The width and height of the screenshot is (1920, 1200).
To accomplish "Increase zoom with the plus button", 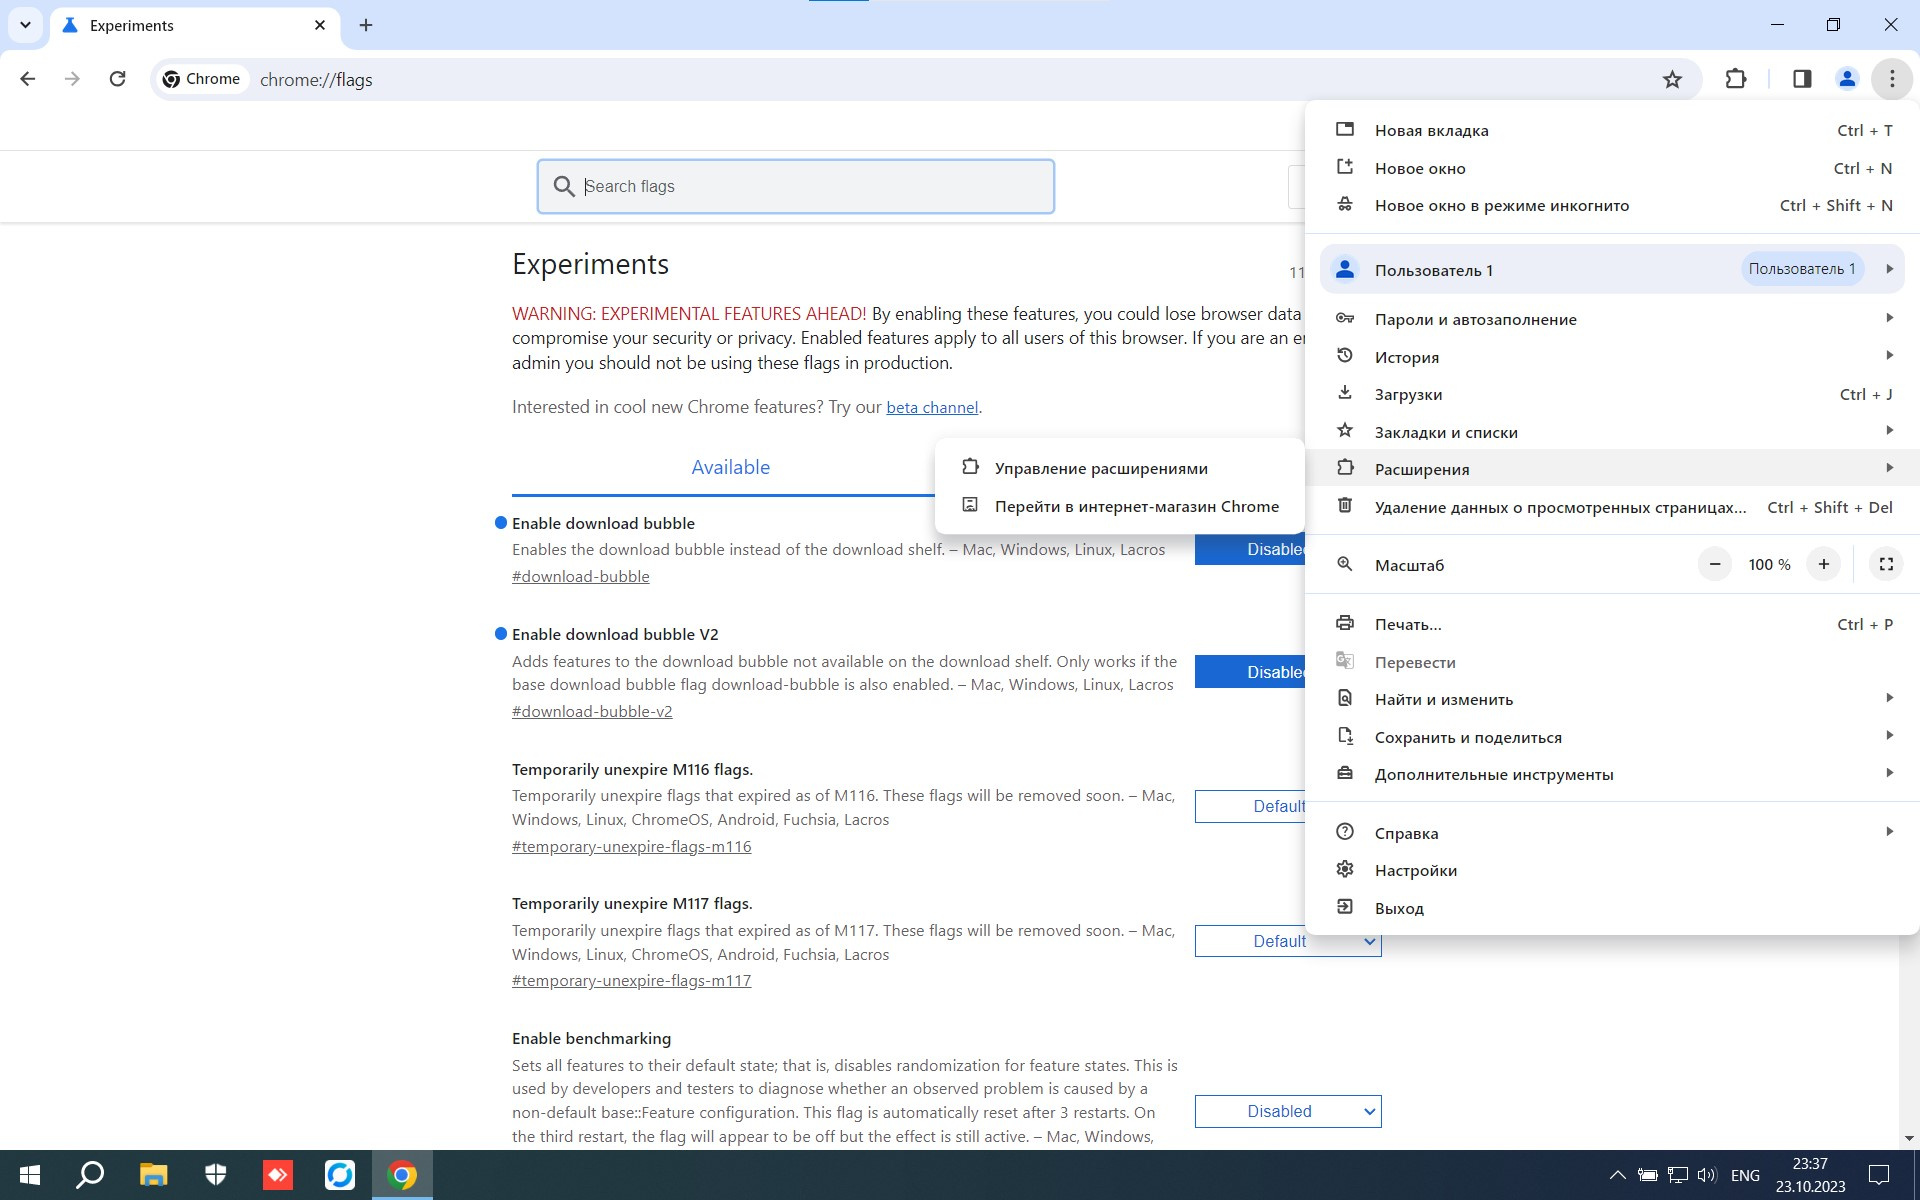I will pyautogui.click(x=1823, y=565).
